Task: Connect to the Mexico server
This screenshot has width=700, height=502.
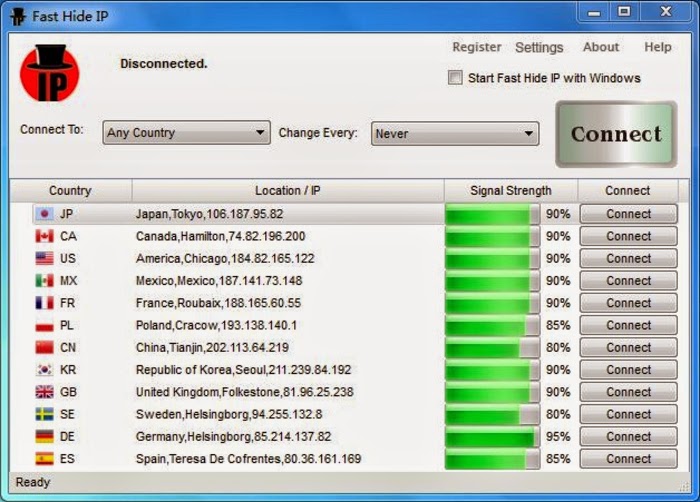Action: coord(628,280)
